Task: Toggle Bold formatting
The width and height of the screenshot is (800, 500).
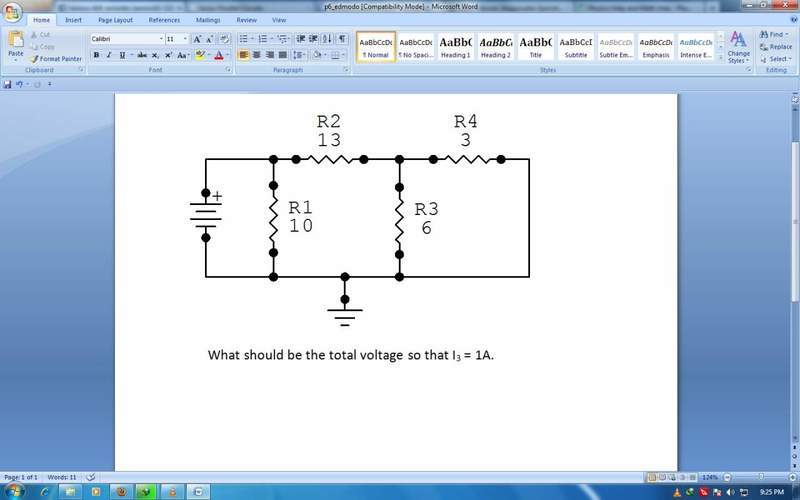Action: (96, 55)
